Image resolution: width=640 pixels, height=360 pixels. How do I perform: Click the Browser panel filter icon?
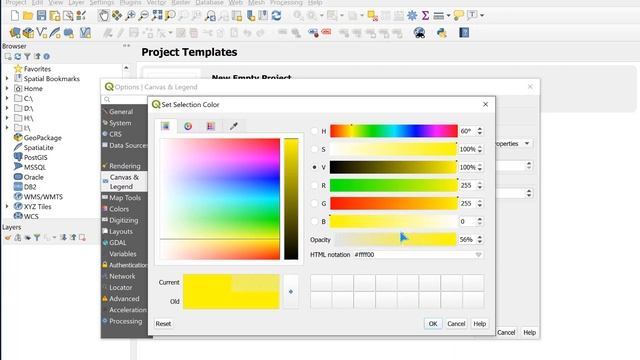click(x=27, y=56)
